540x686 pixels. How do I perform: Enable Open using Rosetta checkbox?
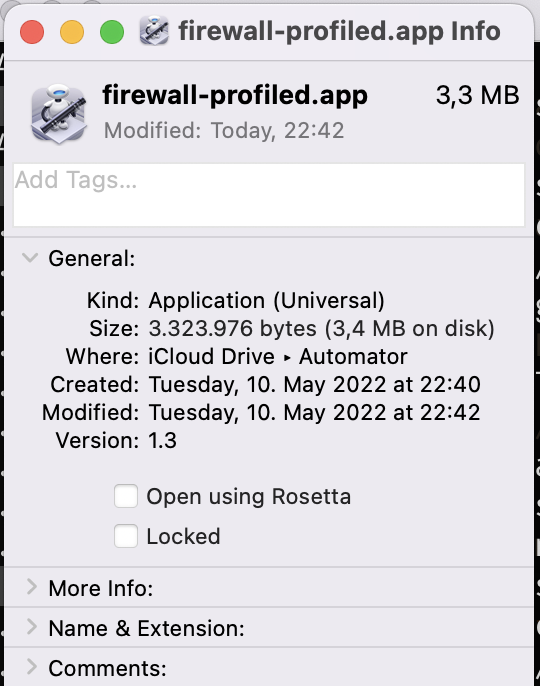(x=126, y=496)
